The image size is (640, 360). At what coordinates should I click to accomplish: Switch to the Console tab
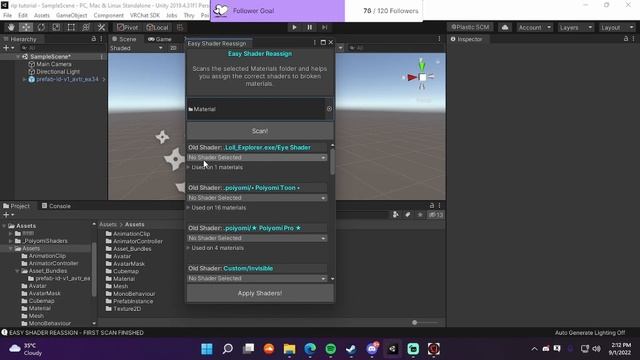pyautogui.click(x=56, y=206)
